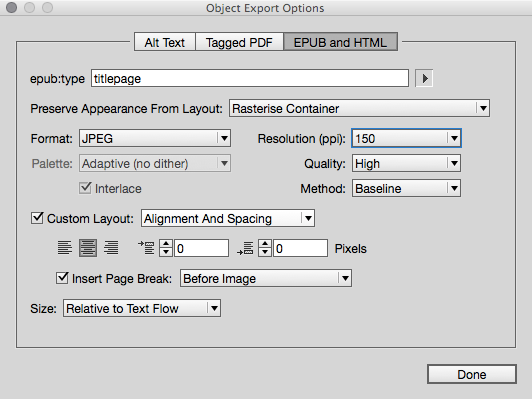
Task: Click the Done button
Action: pyautogui.click(x=472, y=374)
